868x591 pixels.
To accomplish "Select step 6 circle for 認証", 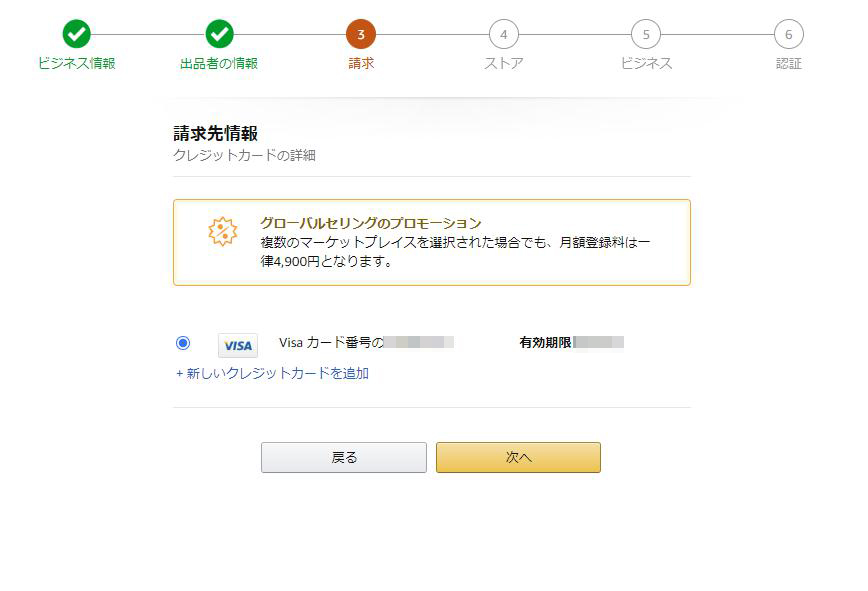I will point(789,34).
